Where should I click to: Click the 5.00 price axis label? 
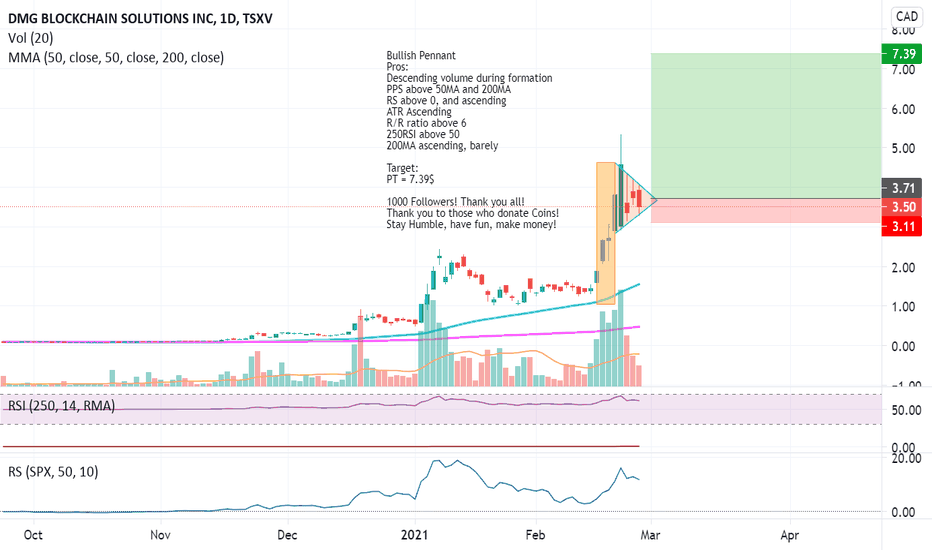click(x=903, y=149)
